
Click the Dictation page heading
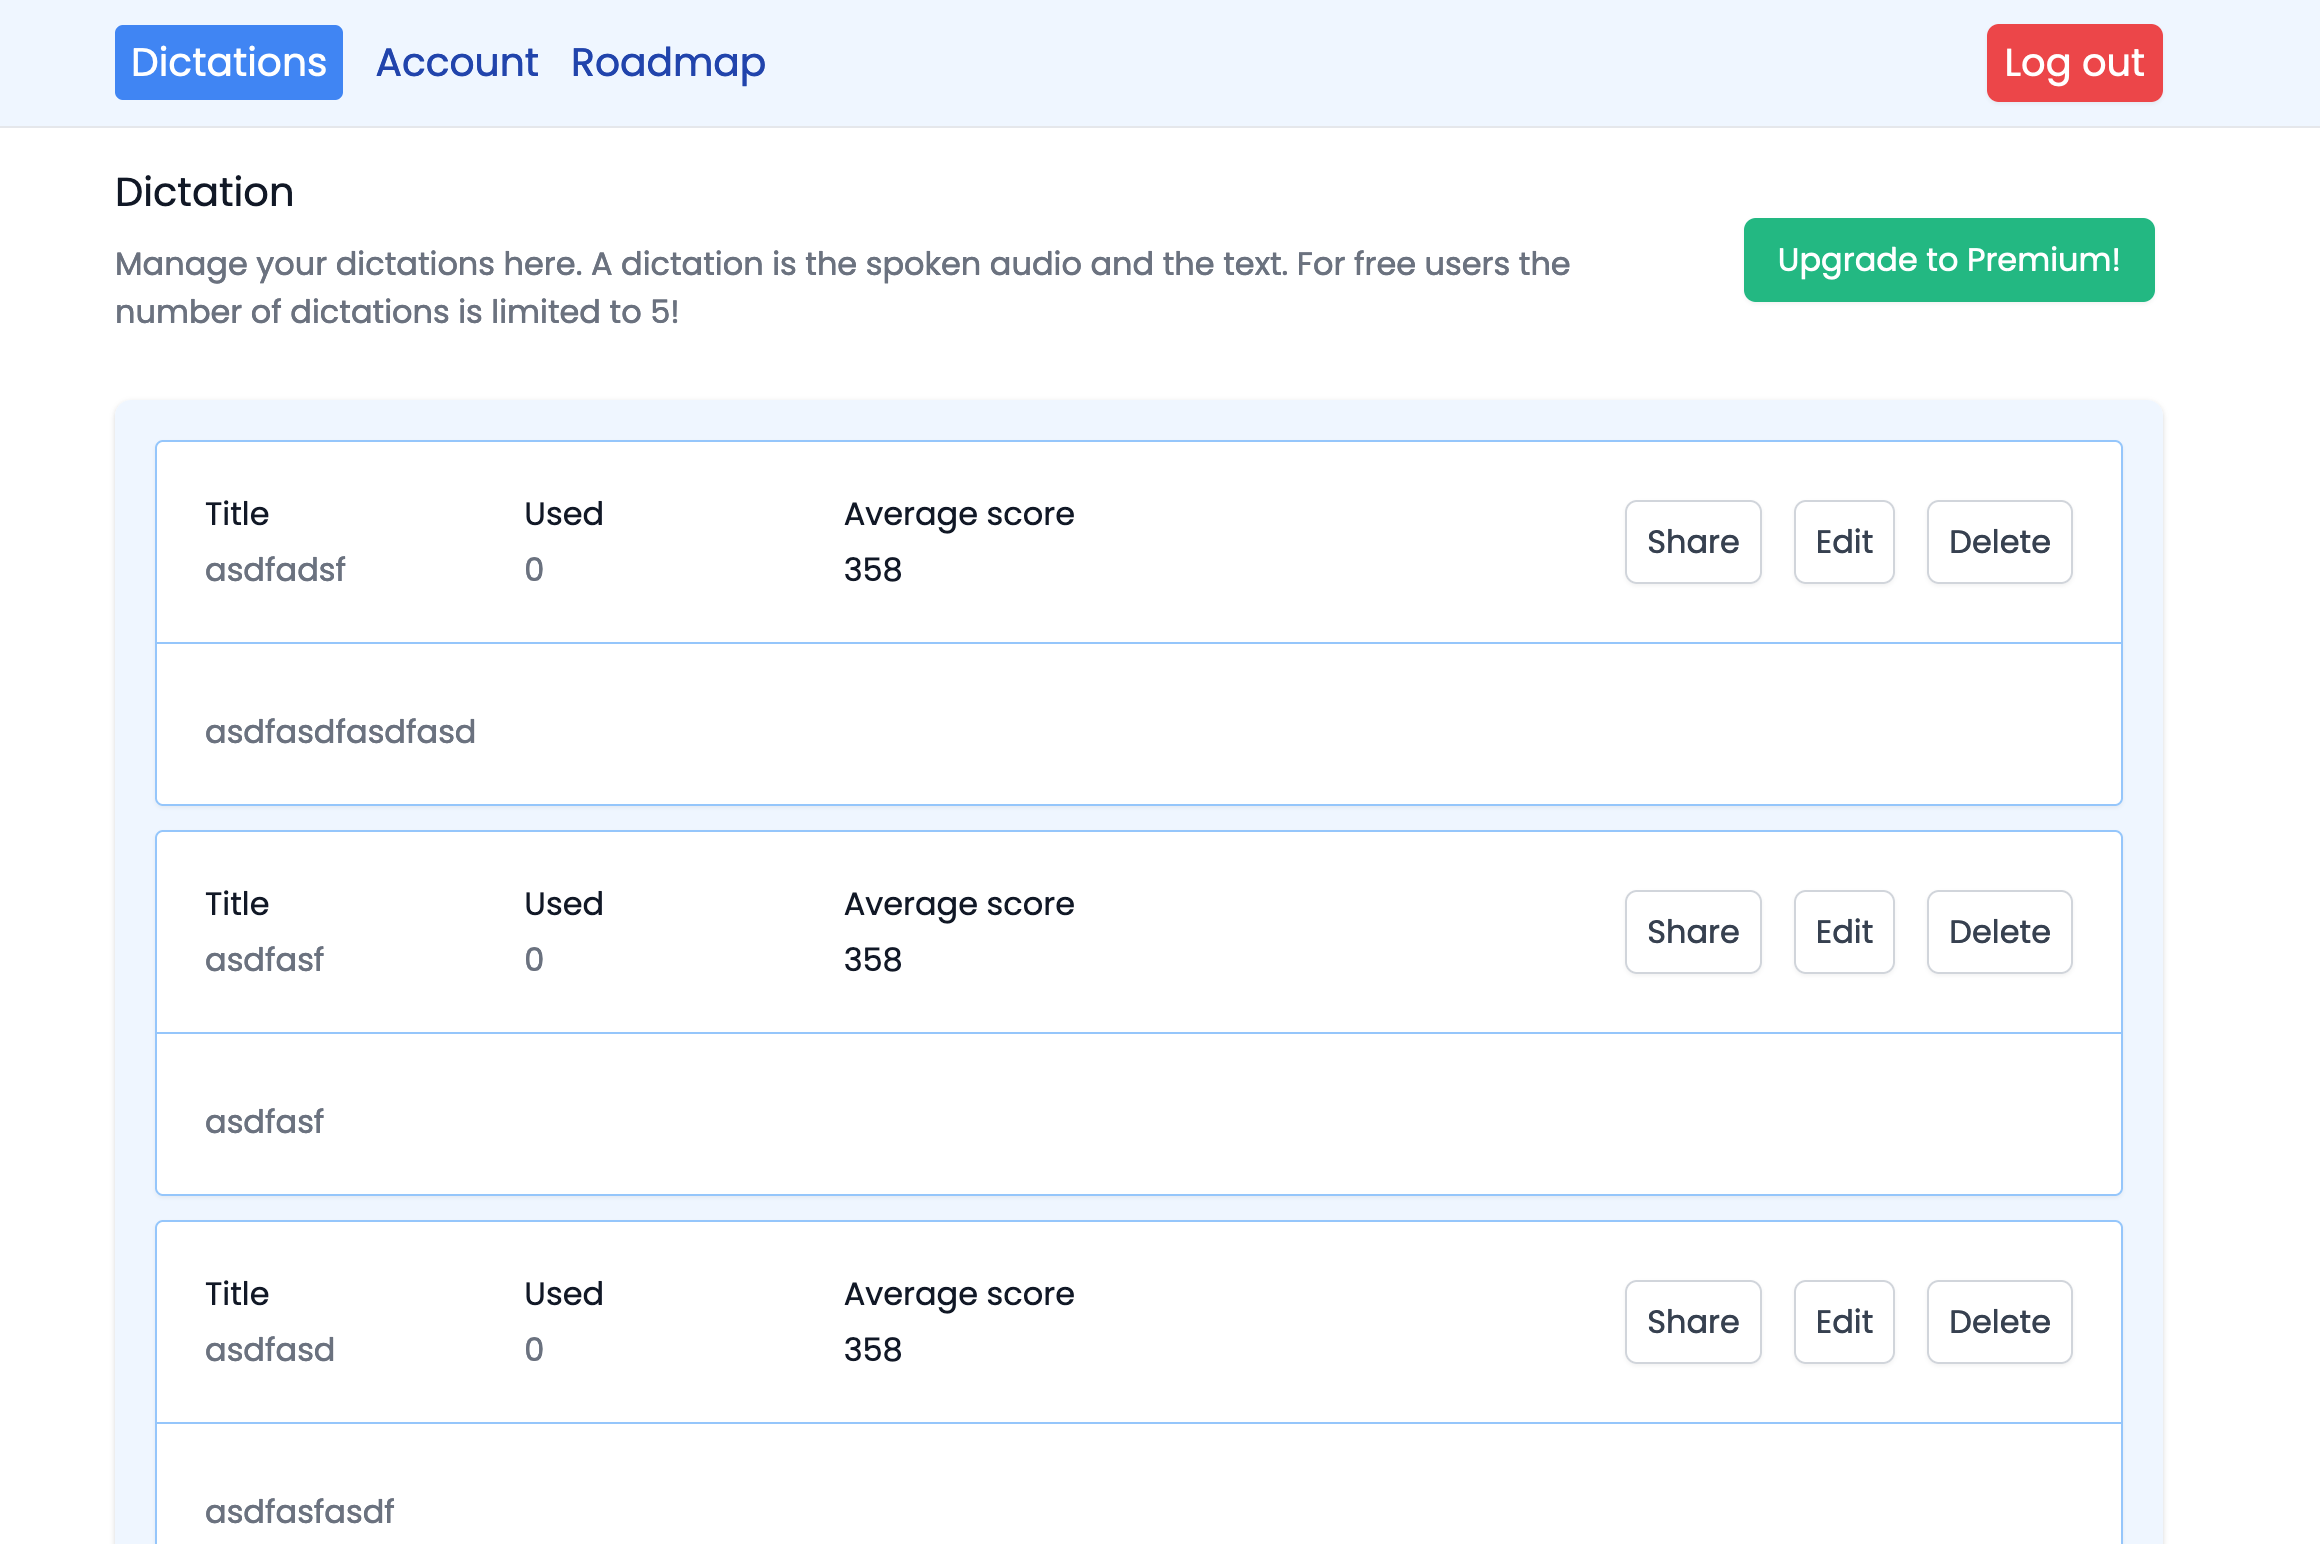point(204,192)
